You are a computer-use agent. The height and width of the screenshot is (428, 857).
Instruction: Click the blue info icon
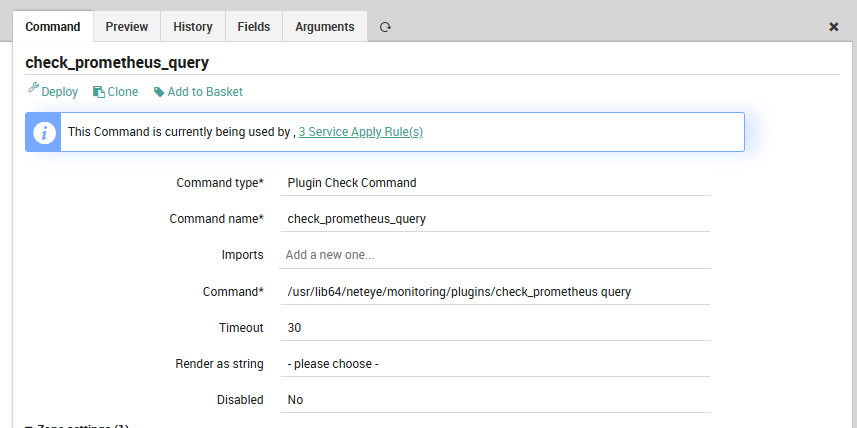pyautogui.click(x=43, y=132)
